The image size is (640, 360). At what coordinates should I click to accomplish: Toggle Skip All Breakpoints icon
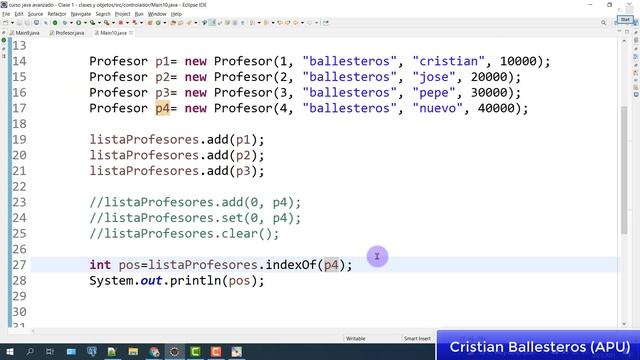pos(45,23)
